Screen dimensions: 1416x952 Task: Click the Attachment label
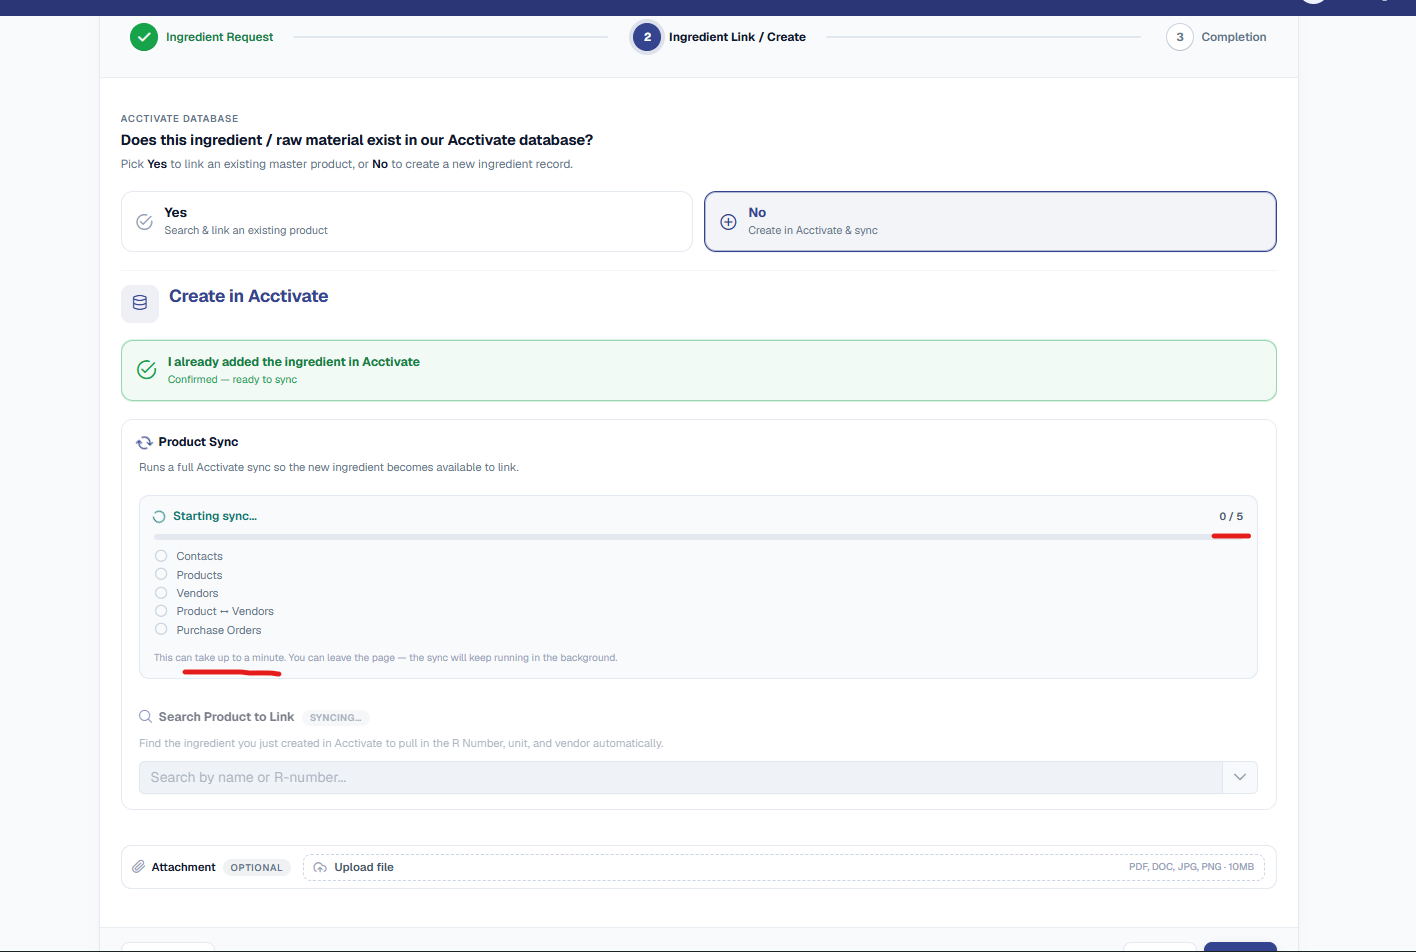tap(183, 867)
